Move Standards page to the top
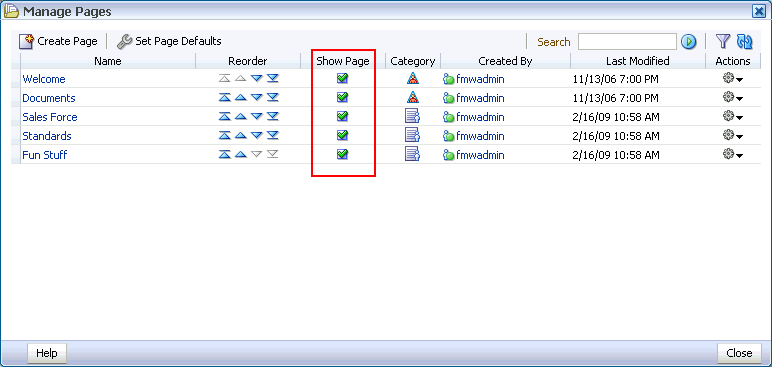Image resolution: width=772 pixels, height=380 pixels. (225, 135)
